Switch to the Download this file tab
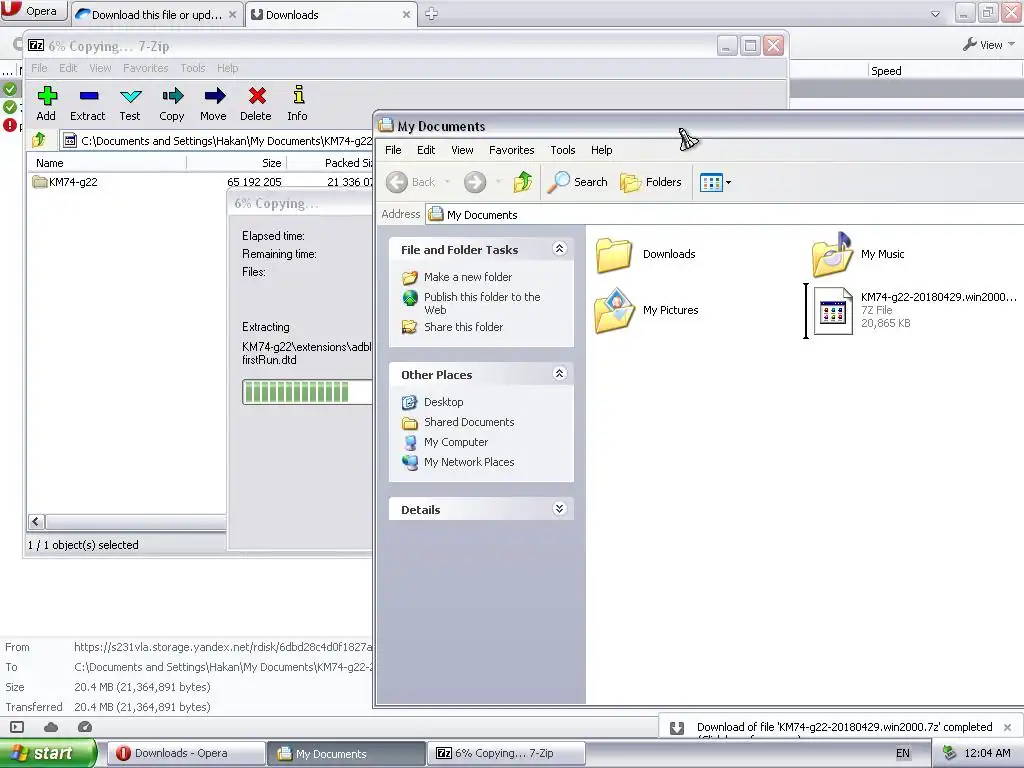 [157, 14]
